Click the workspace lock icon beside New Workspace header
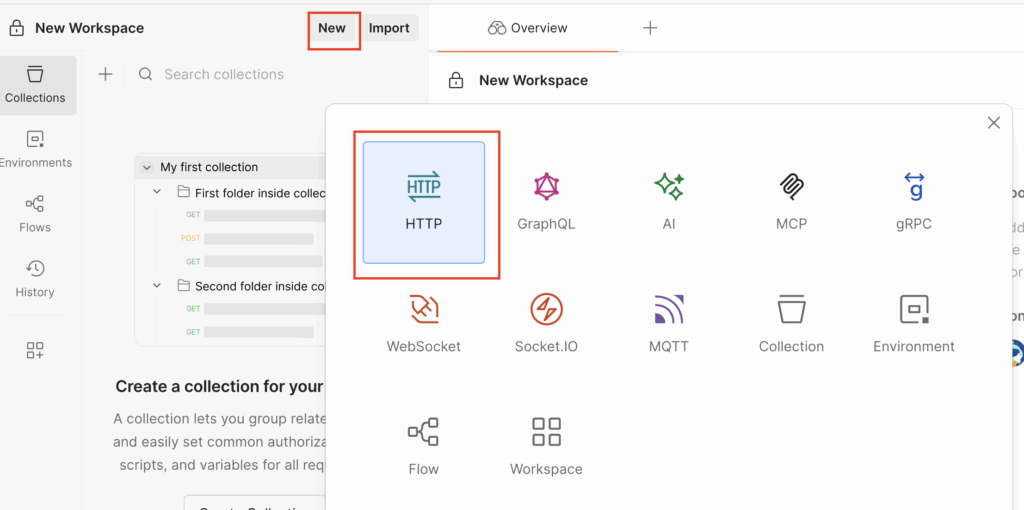This screenshot has height=510, width=1024. click(17, 29)
